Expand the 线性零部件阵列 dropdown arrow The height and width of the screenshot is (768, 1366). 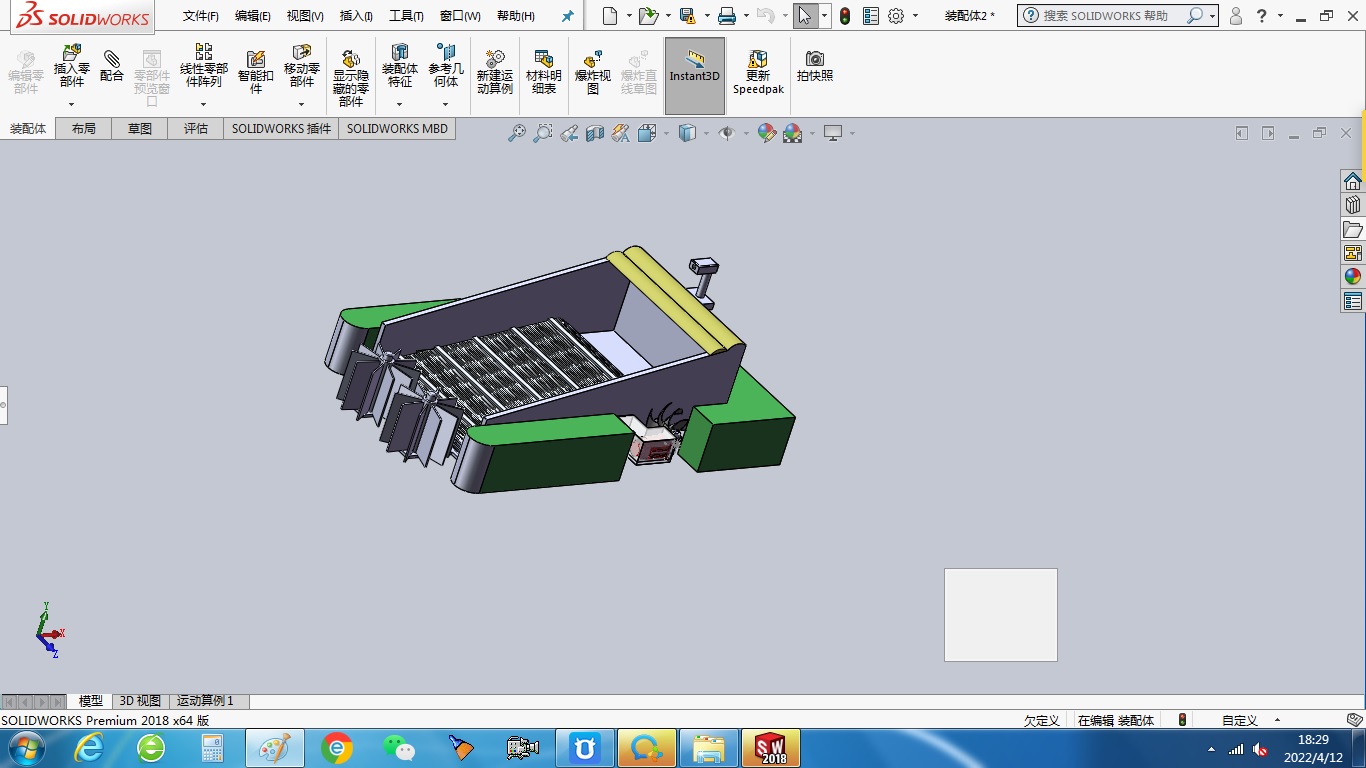203,104
